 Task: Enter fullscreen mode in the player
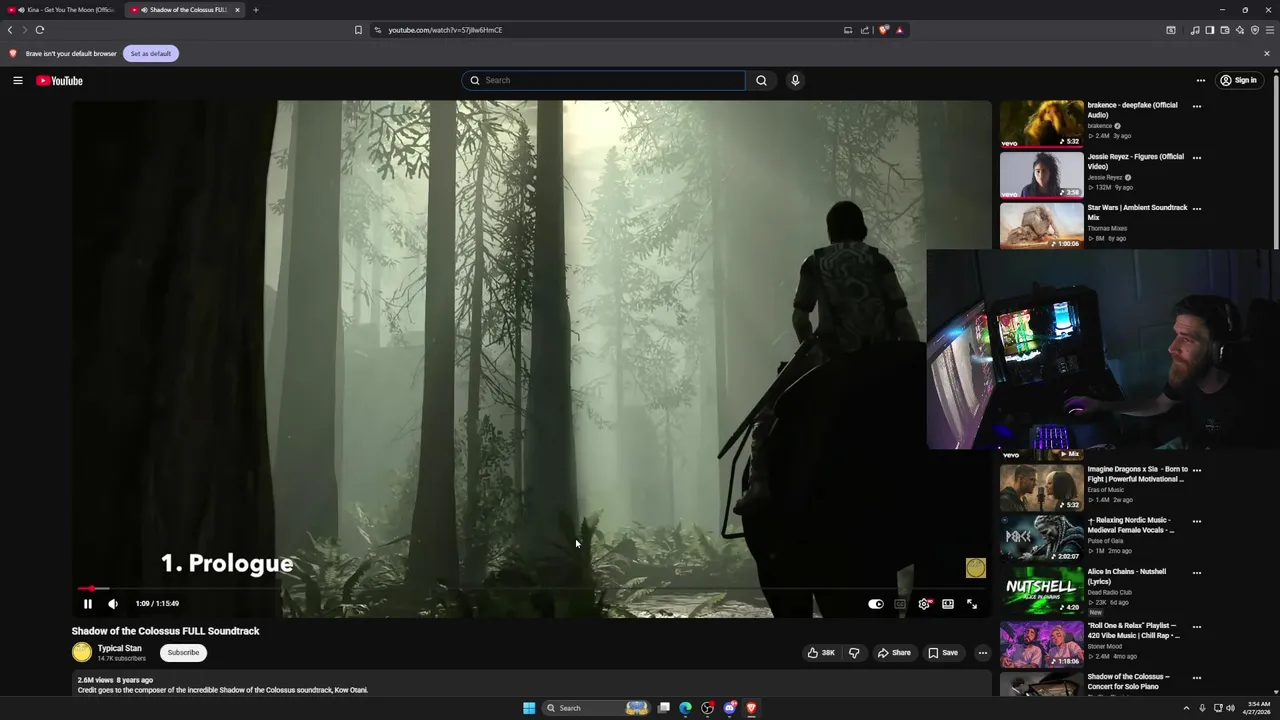pos(972,604)
